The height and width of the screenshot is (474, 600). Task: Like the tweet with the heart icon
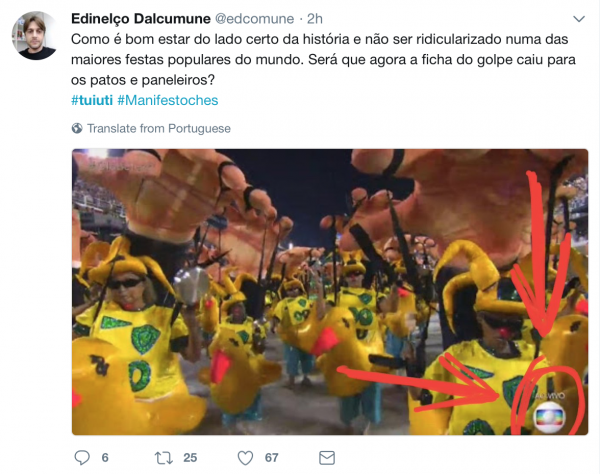pos(245,458)
